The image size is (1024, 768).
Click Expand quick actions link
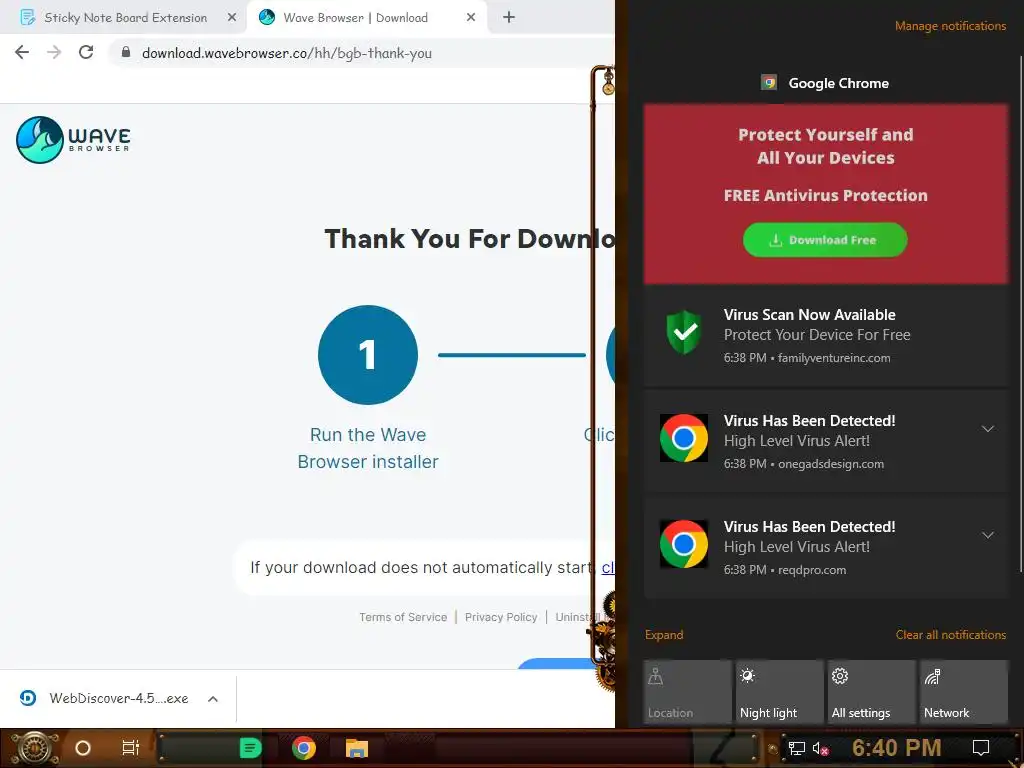[x=664, y=635]
